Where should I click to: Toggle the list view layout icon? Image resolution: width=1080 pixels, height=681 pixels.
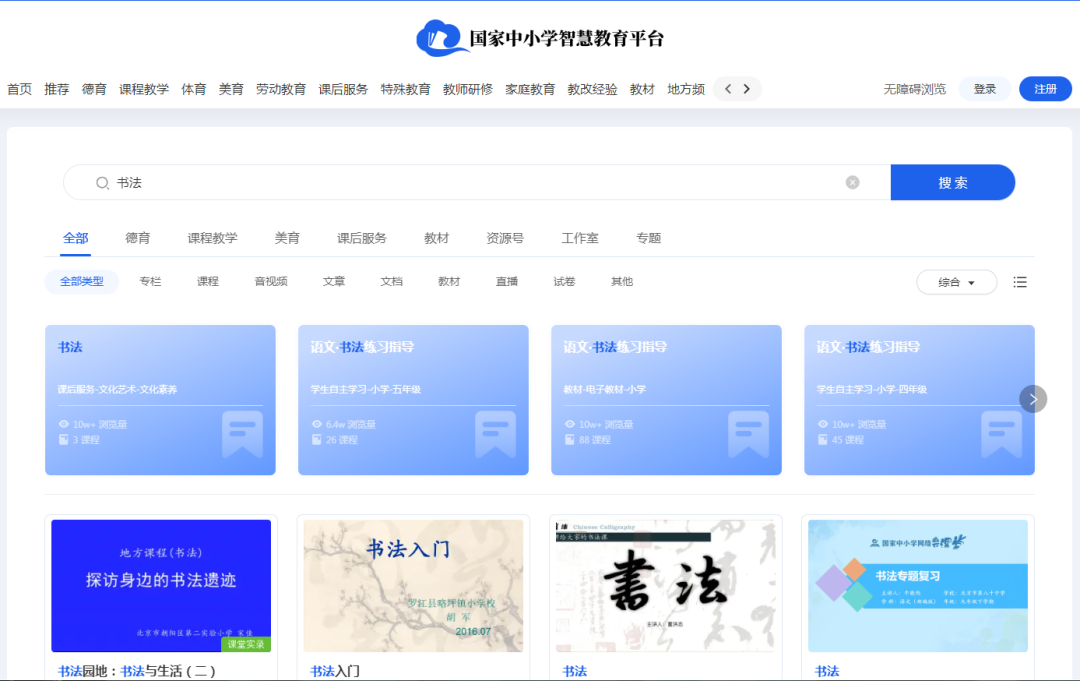pyautogui.click(x=1020, y=282)
